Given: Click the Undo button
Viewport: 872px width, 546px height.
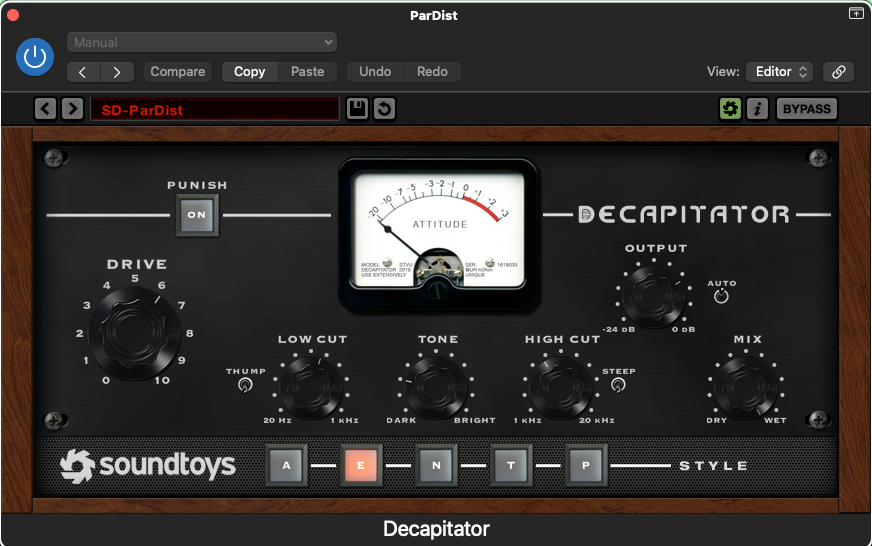Looking at the screenshot, I should pos(375,72).
